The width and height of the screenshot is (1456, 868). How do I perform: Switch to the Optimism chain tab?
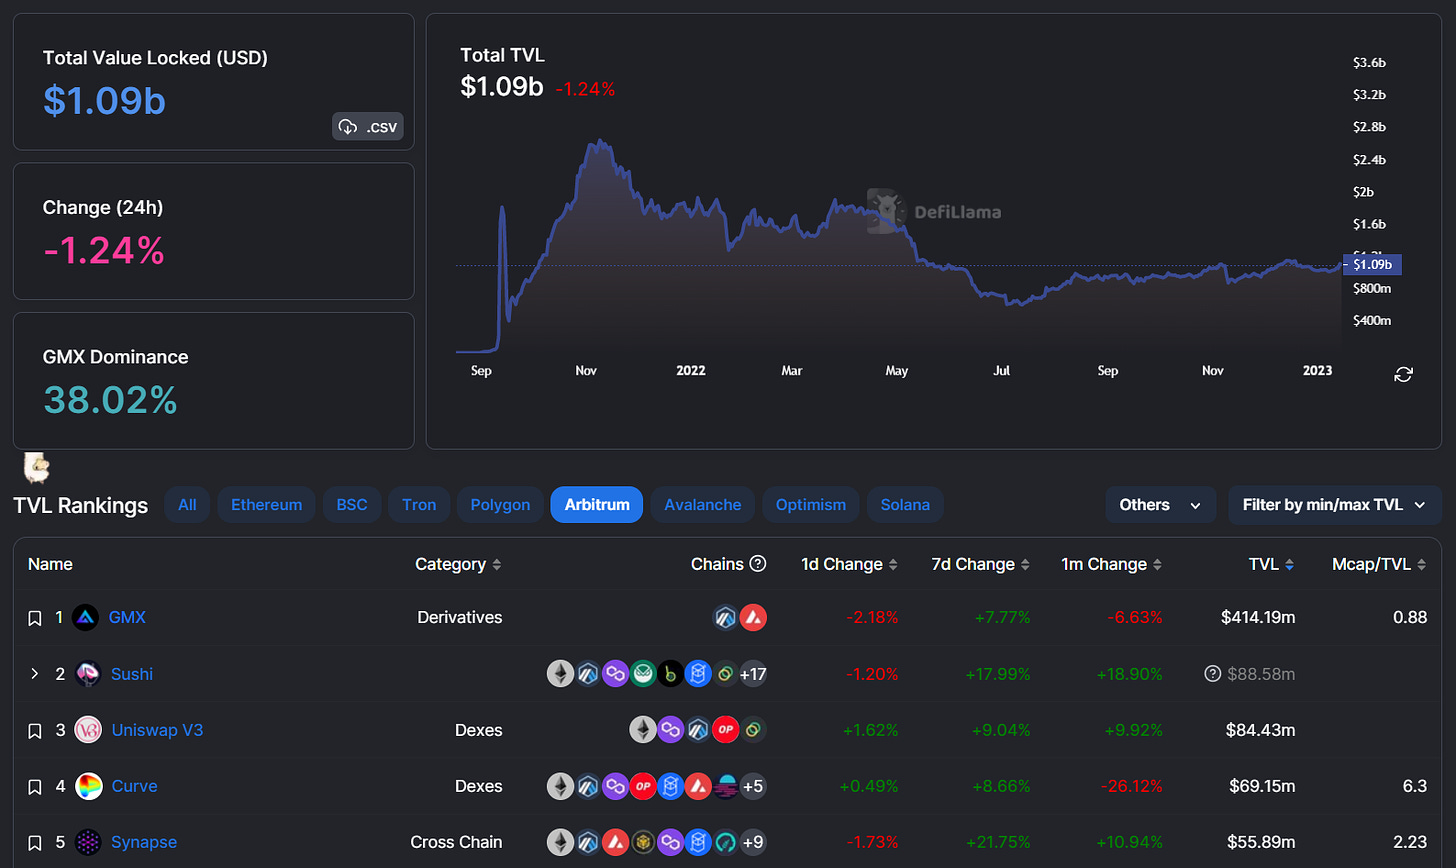(x=810, y=505)
